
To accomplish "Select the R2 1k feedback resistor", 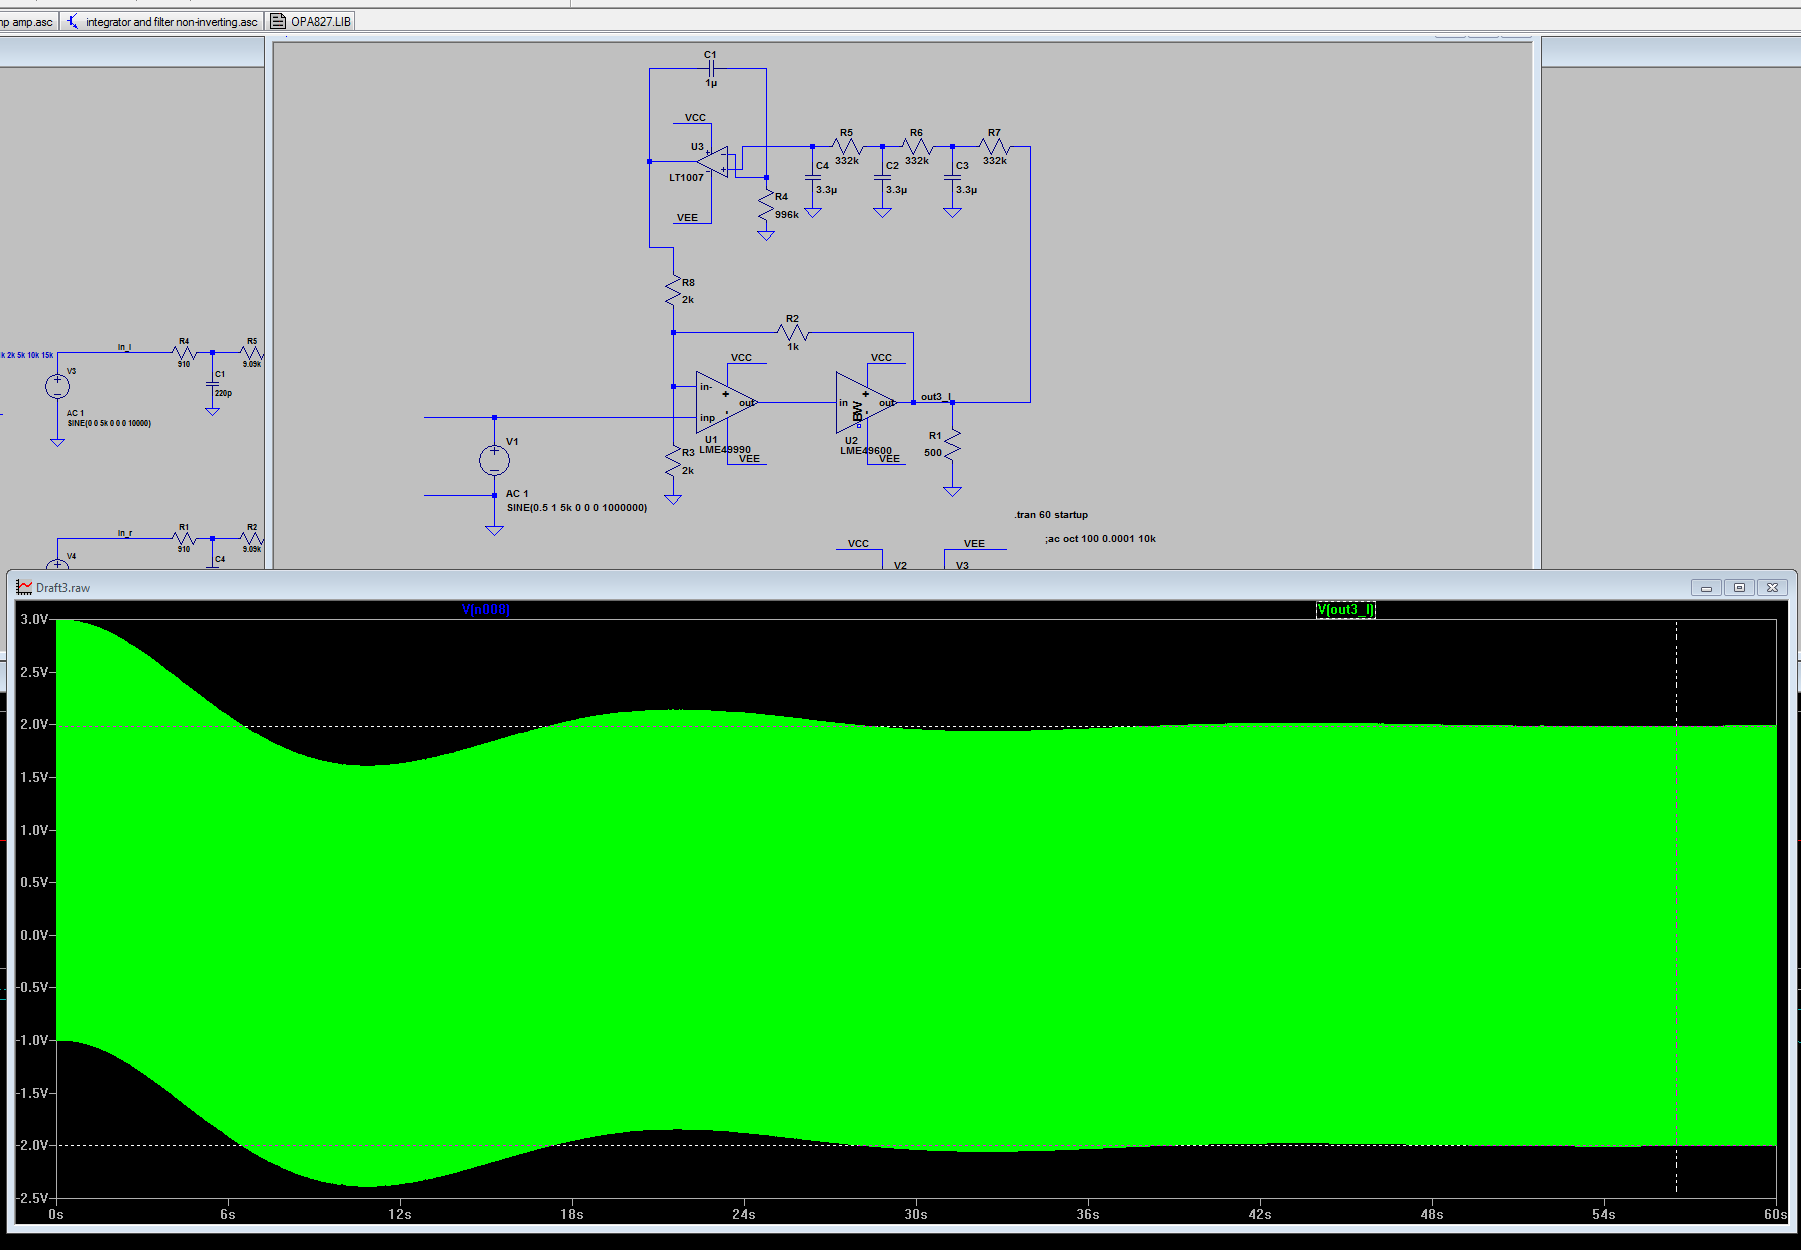I will 793,332.
